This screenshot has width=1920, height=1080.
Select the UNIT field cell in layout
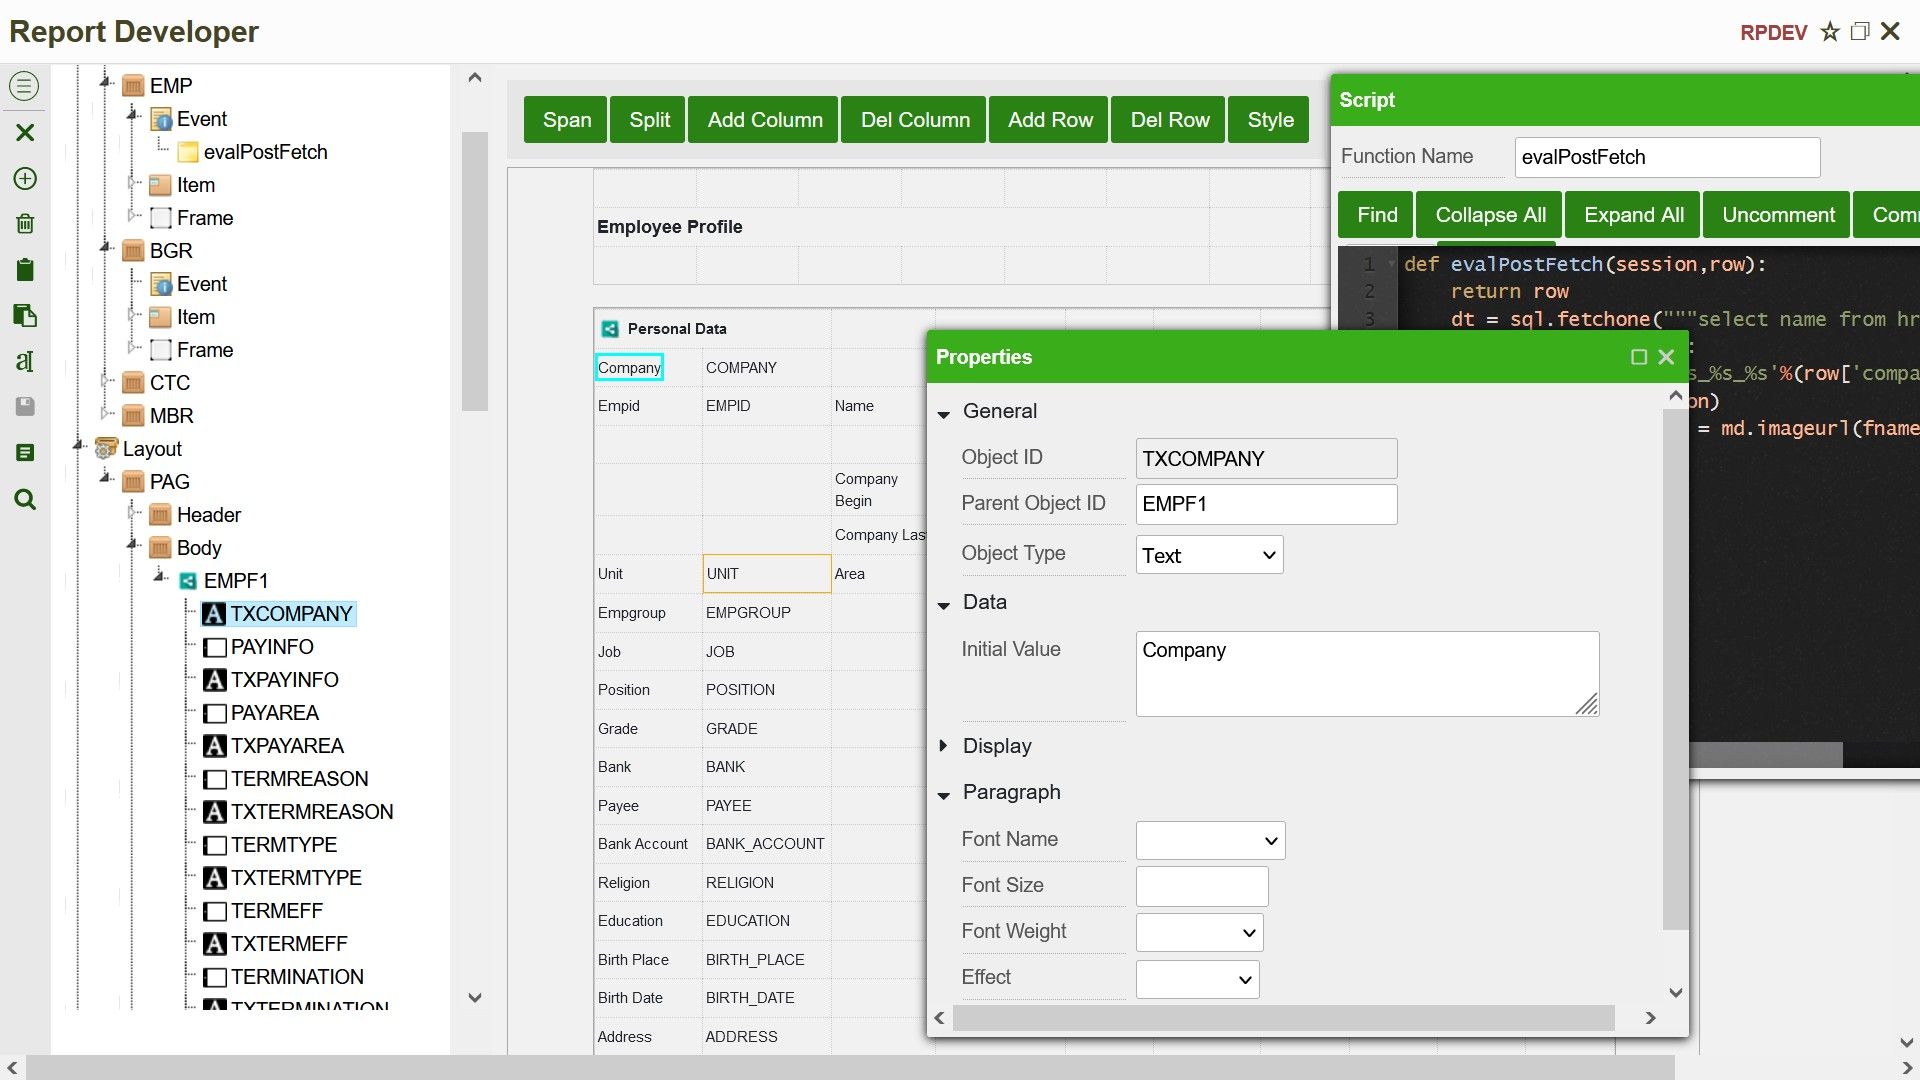pyautogui.click(x=767, y=573)
